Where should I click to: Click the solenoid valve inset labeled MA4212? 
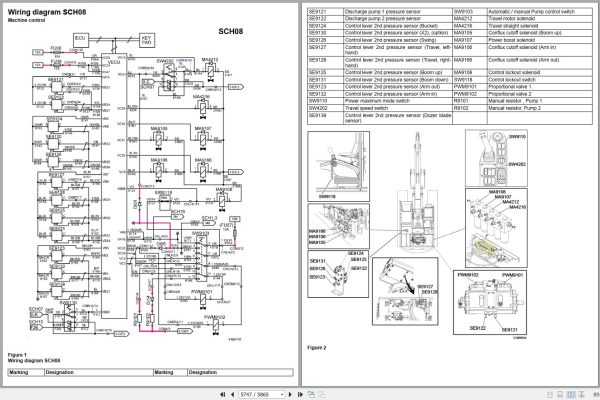[x=496, y=228]
